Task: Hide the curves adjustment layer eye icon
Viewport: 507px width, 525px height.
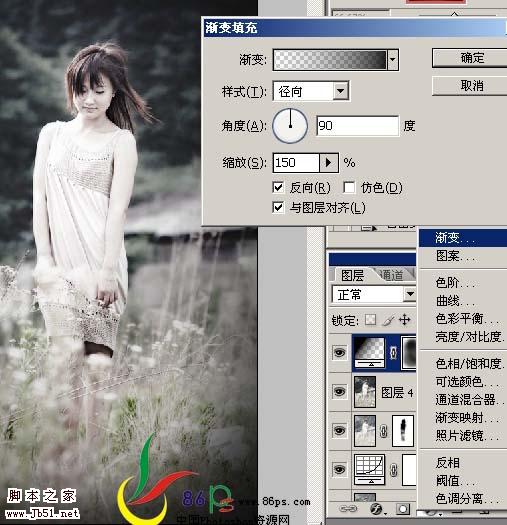Action: tap(339, 469)
